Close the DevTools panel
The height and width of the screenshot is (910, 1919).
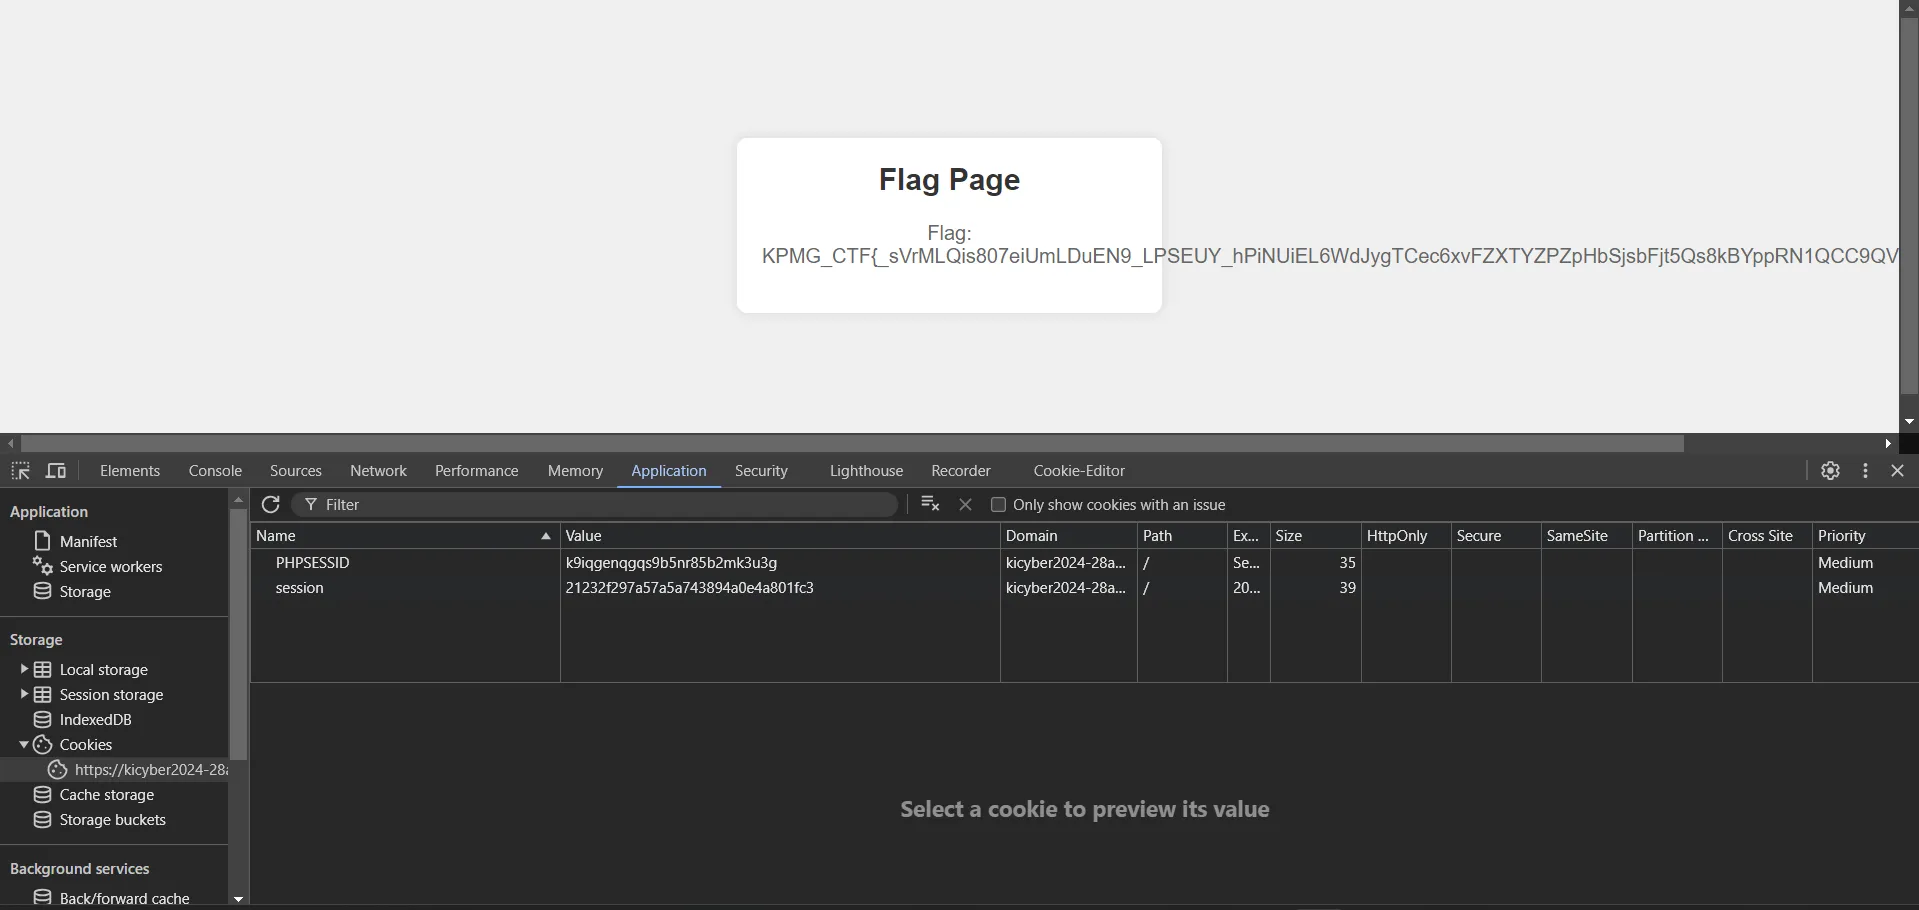coord(1898,471)
